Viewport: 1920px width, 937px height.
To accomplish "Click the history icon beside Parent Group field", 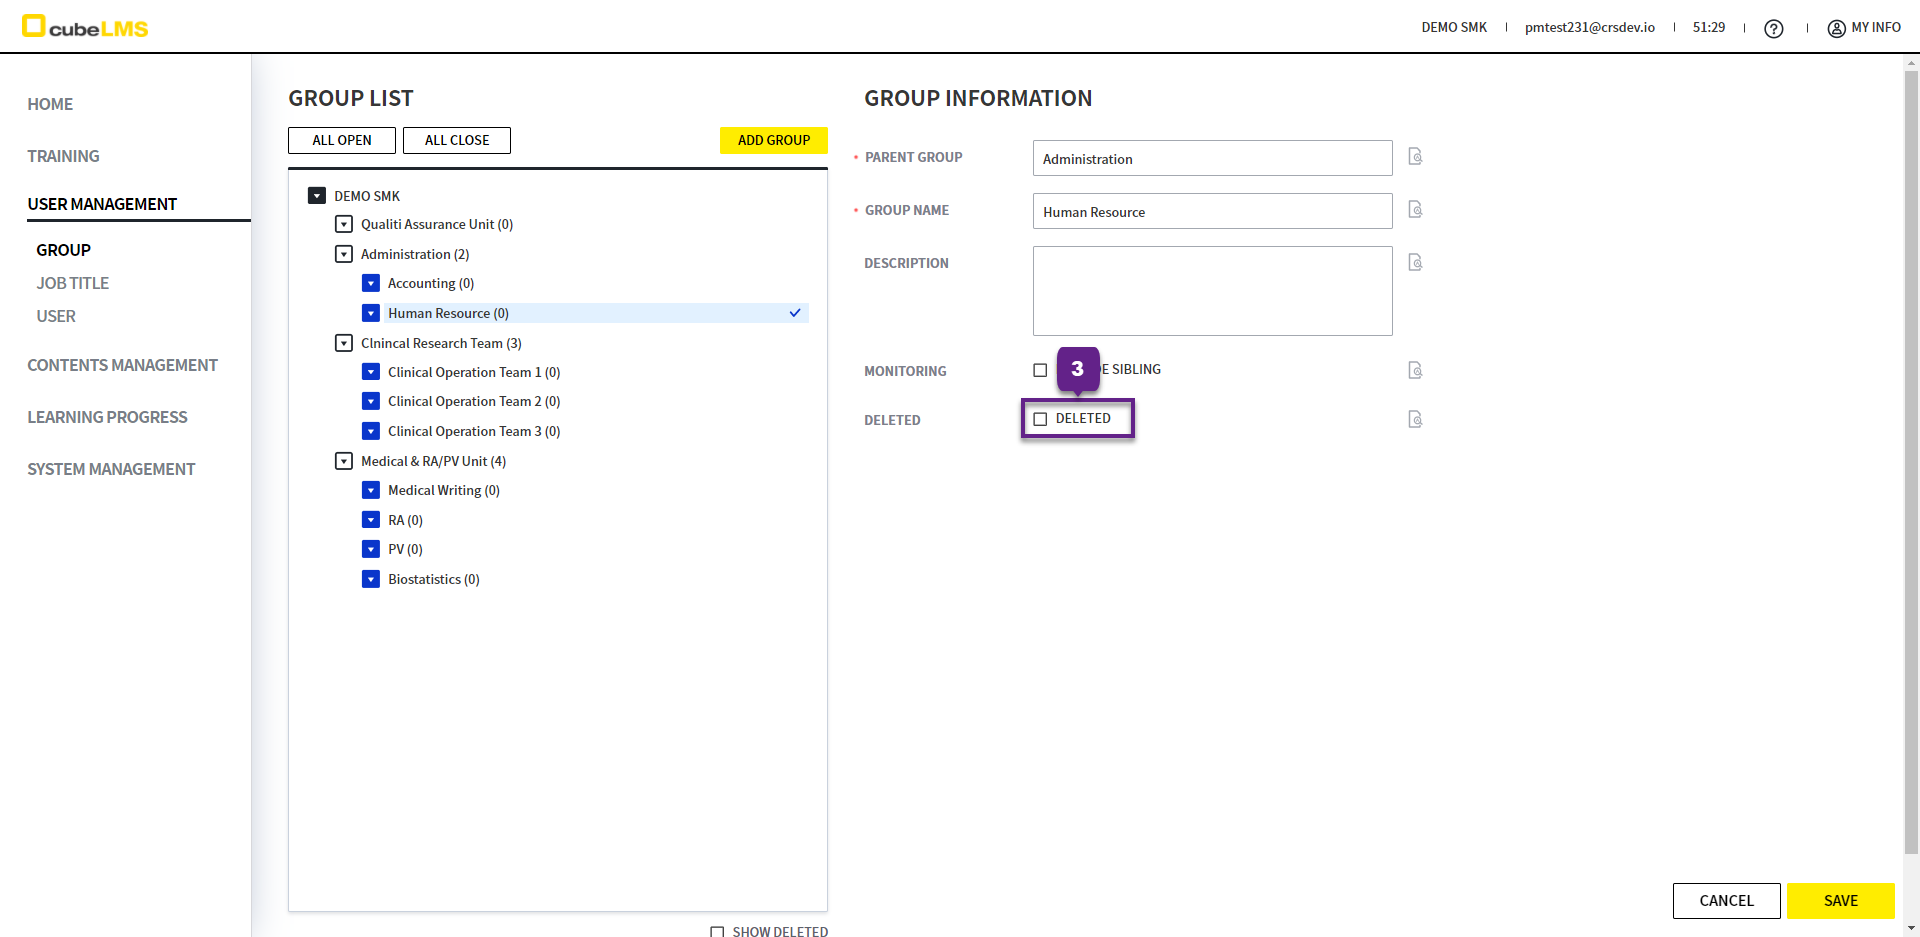I will click(1415, 157).
